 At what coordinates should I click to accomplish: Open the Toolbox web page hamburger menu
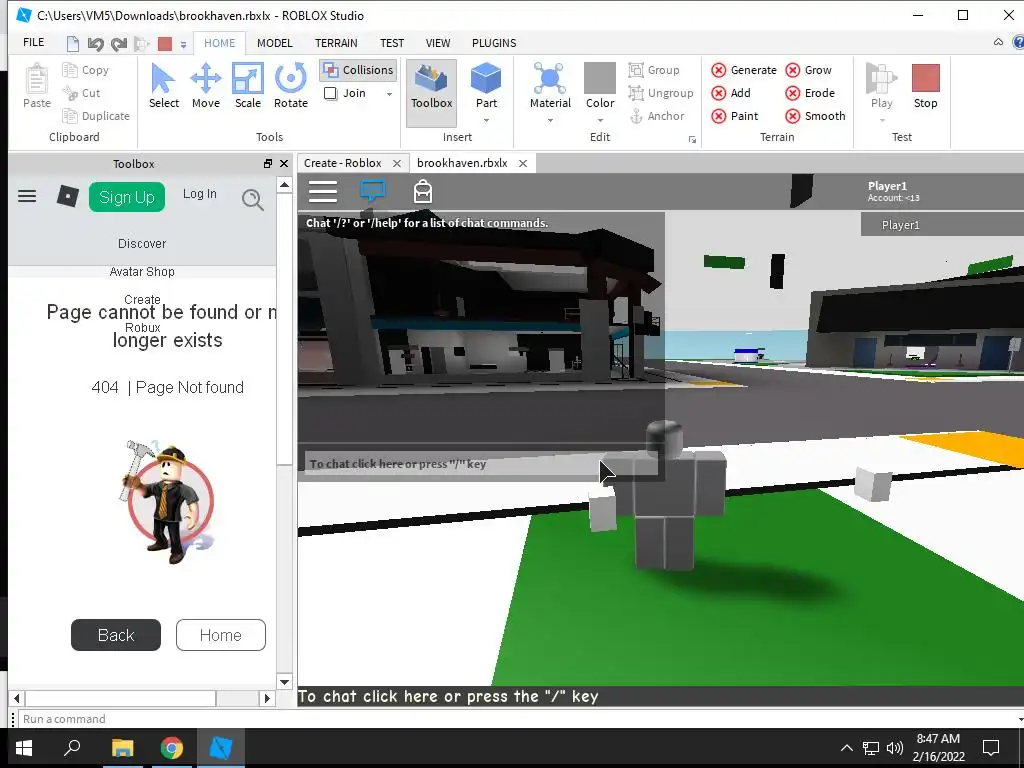pos(27,196)
